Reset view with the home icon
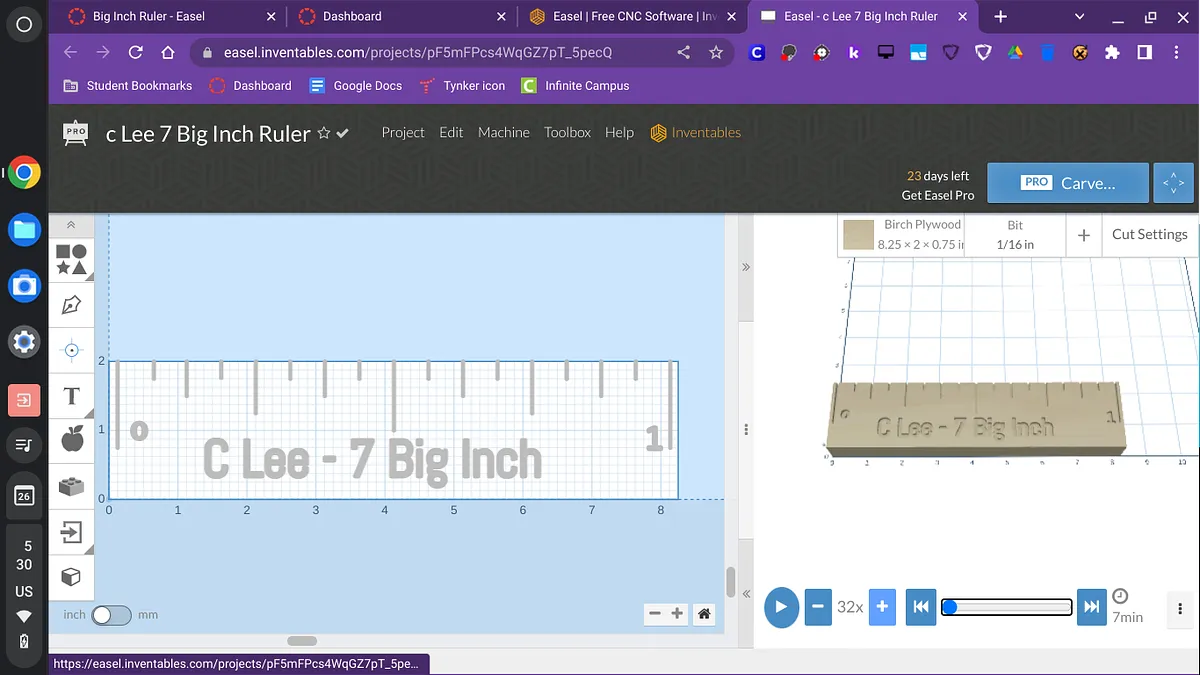Screen dimensions: 1200x675 [x=704, y=614]
